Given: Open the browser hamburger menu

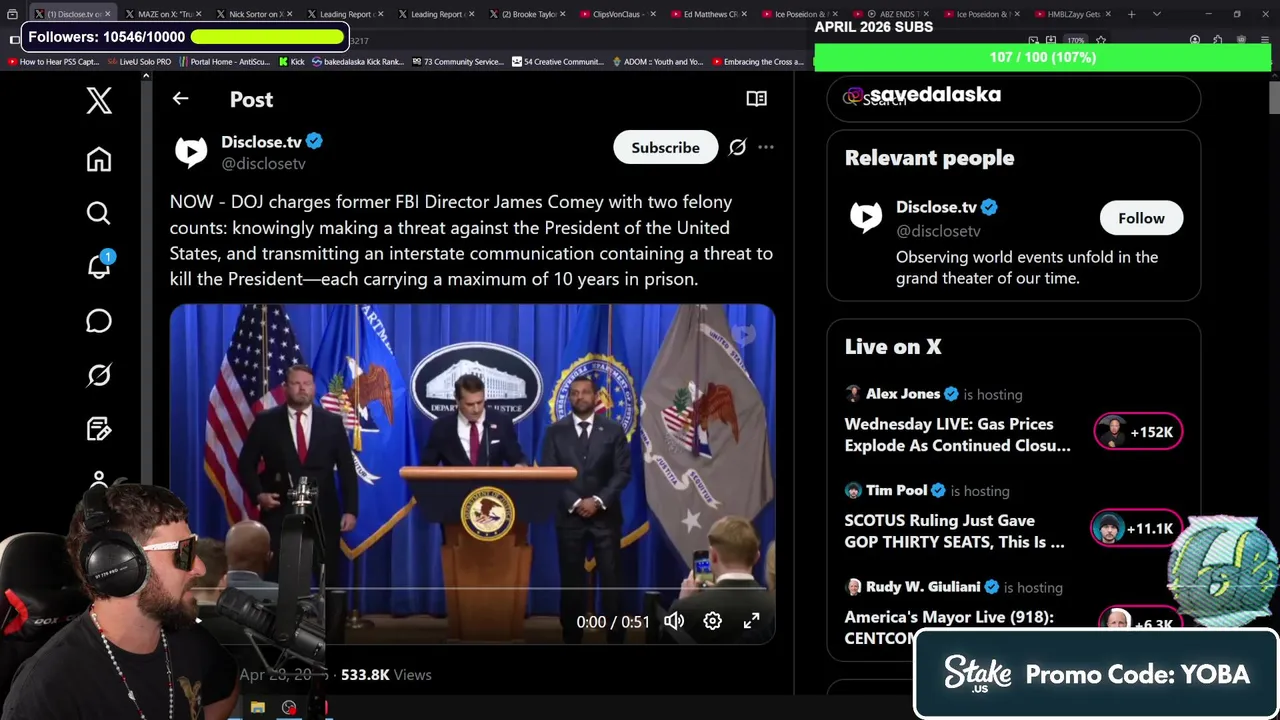Looking at the screenshot, I should pyautogui.click(x=1265, y=40).
